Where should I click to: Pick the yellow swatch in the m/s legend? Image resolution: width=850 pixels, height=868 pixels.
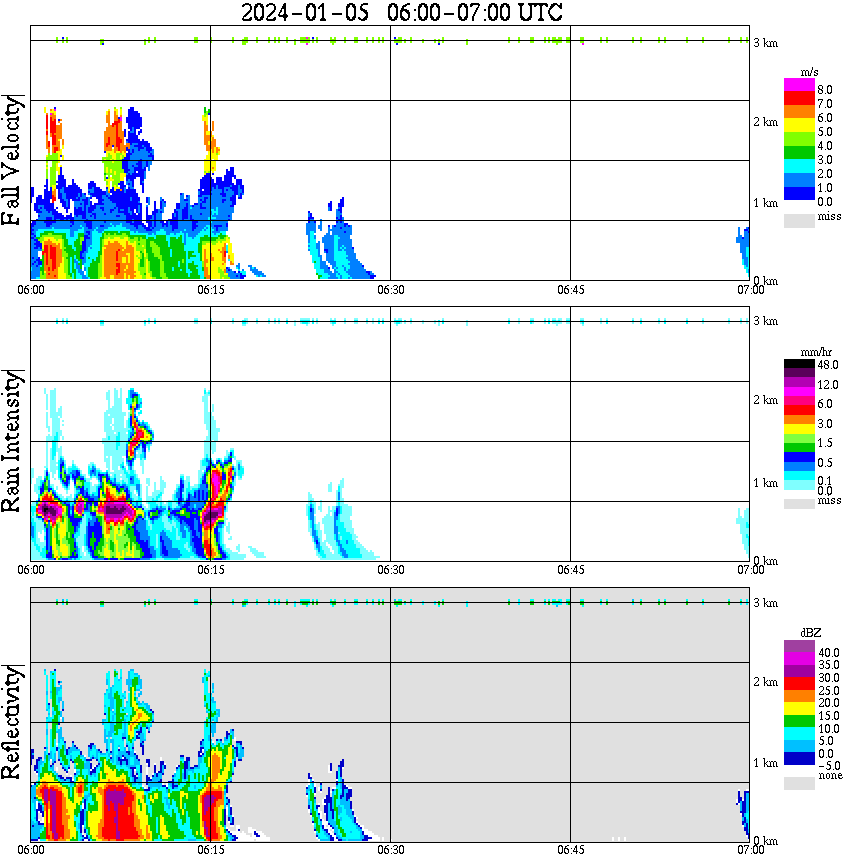click(x=799, y=126)
